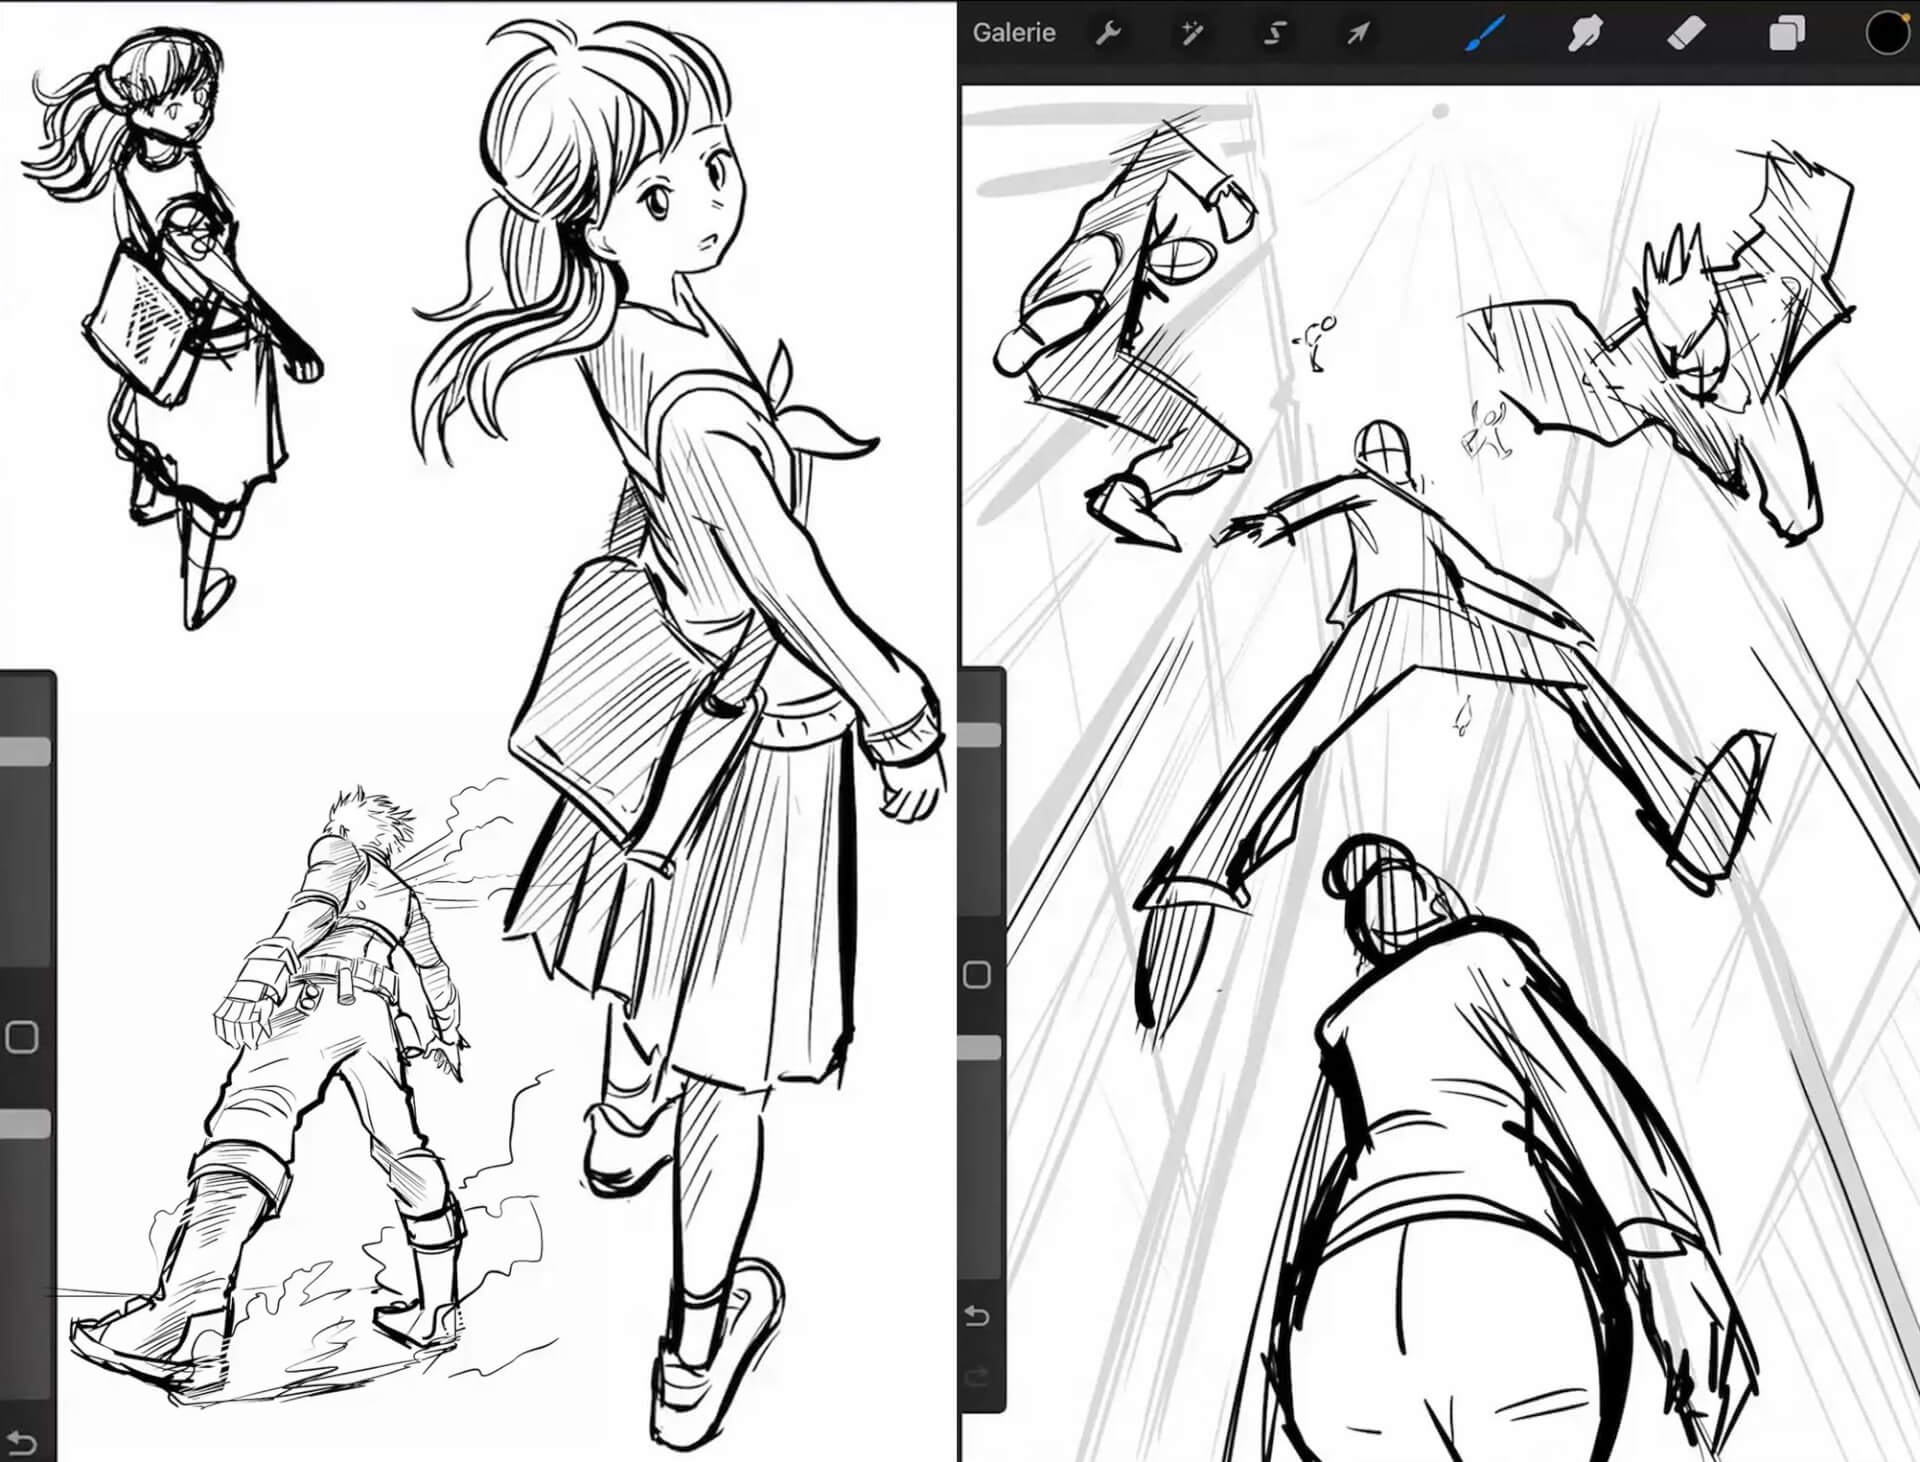Activate the Selection S-shaped tool
This screenshot has height=1462, width=1920.
coord(1274,34)
